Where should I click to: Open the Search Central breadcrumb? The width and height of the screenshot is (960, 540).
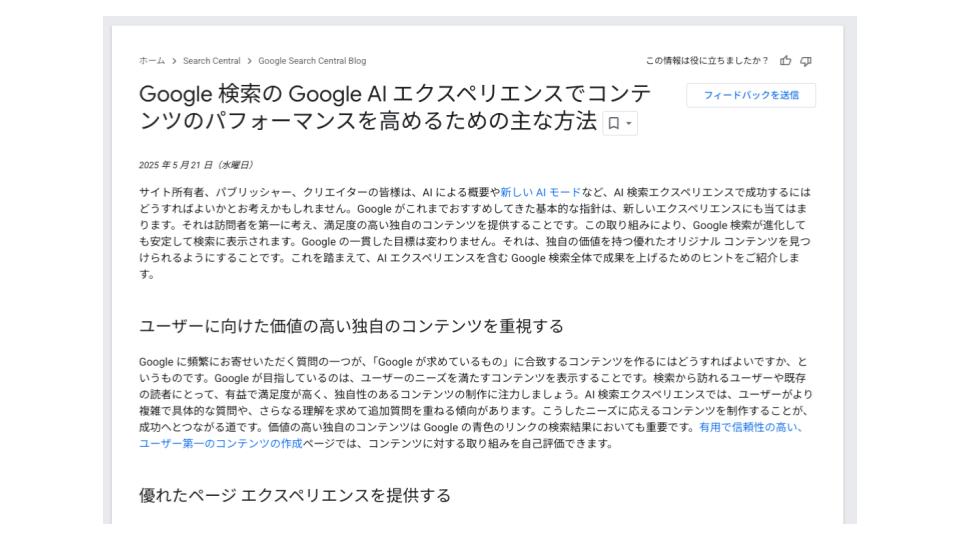coord(211,61)
